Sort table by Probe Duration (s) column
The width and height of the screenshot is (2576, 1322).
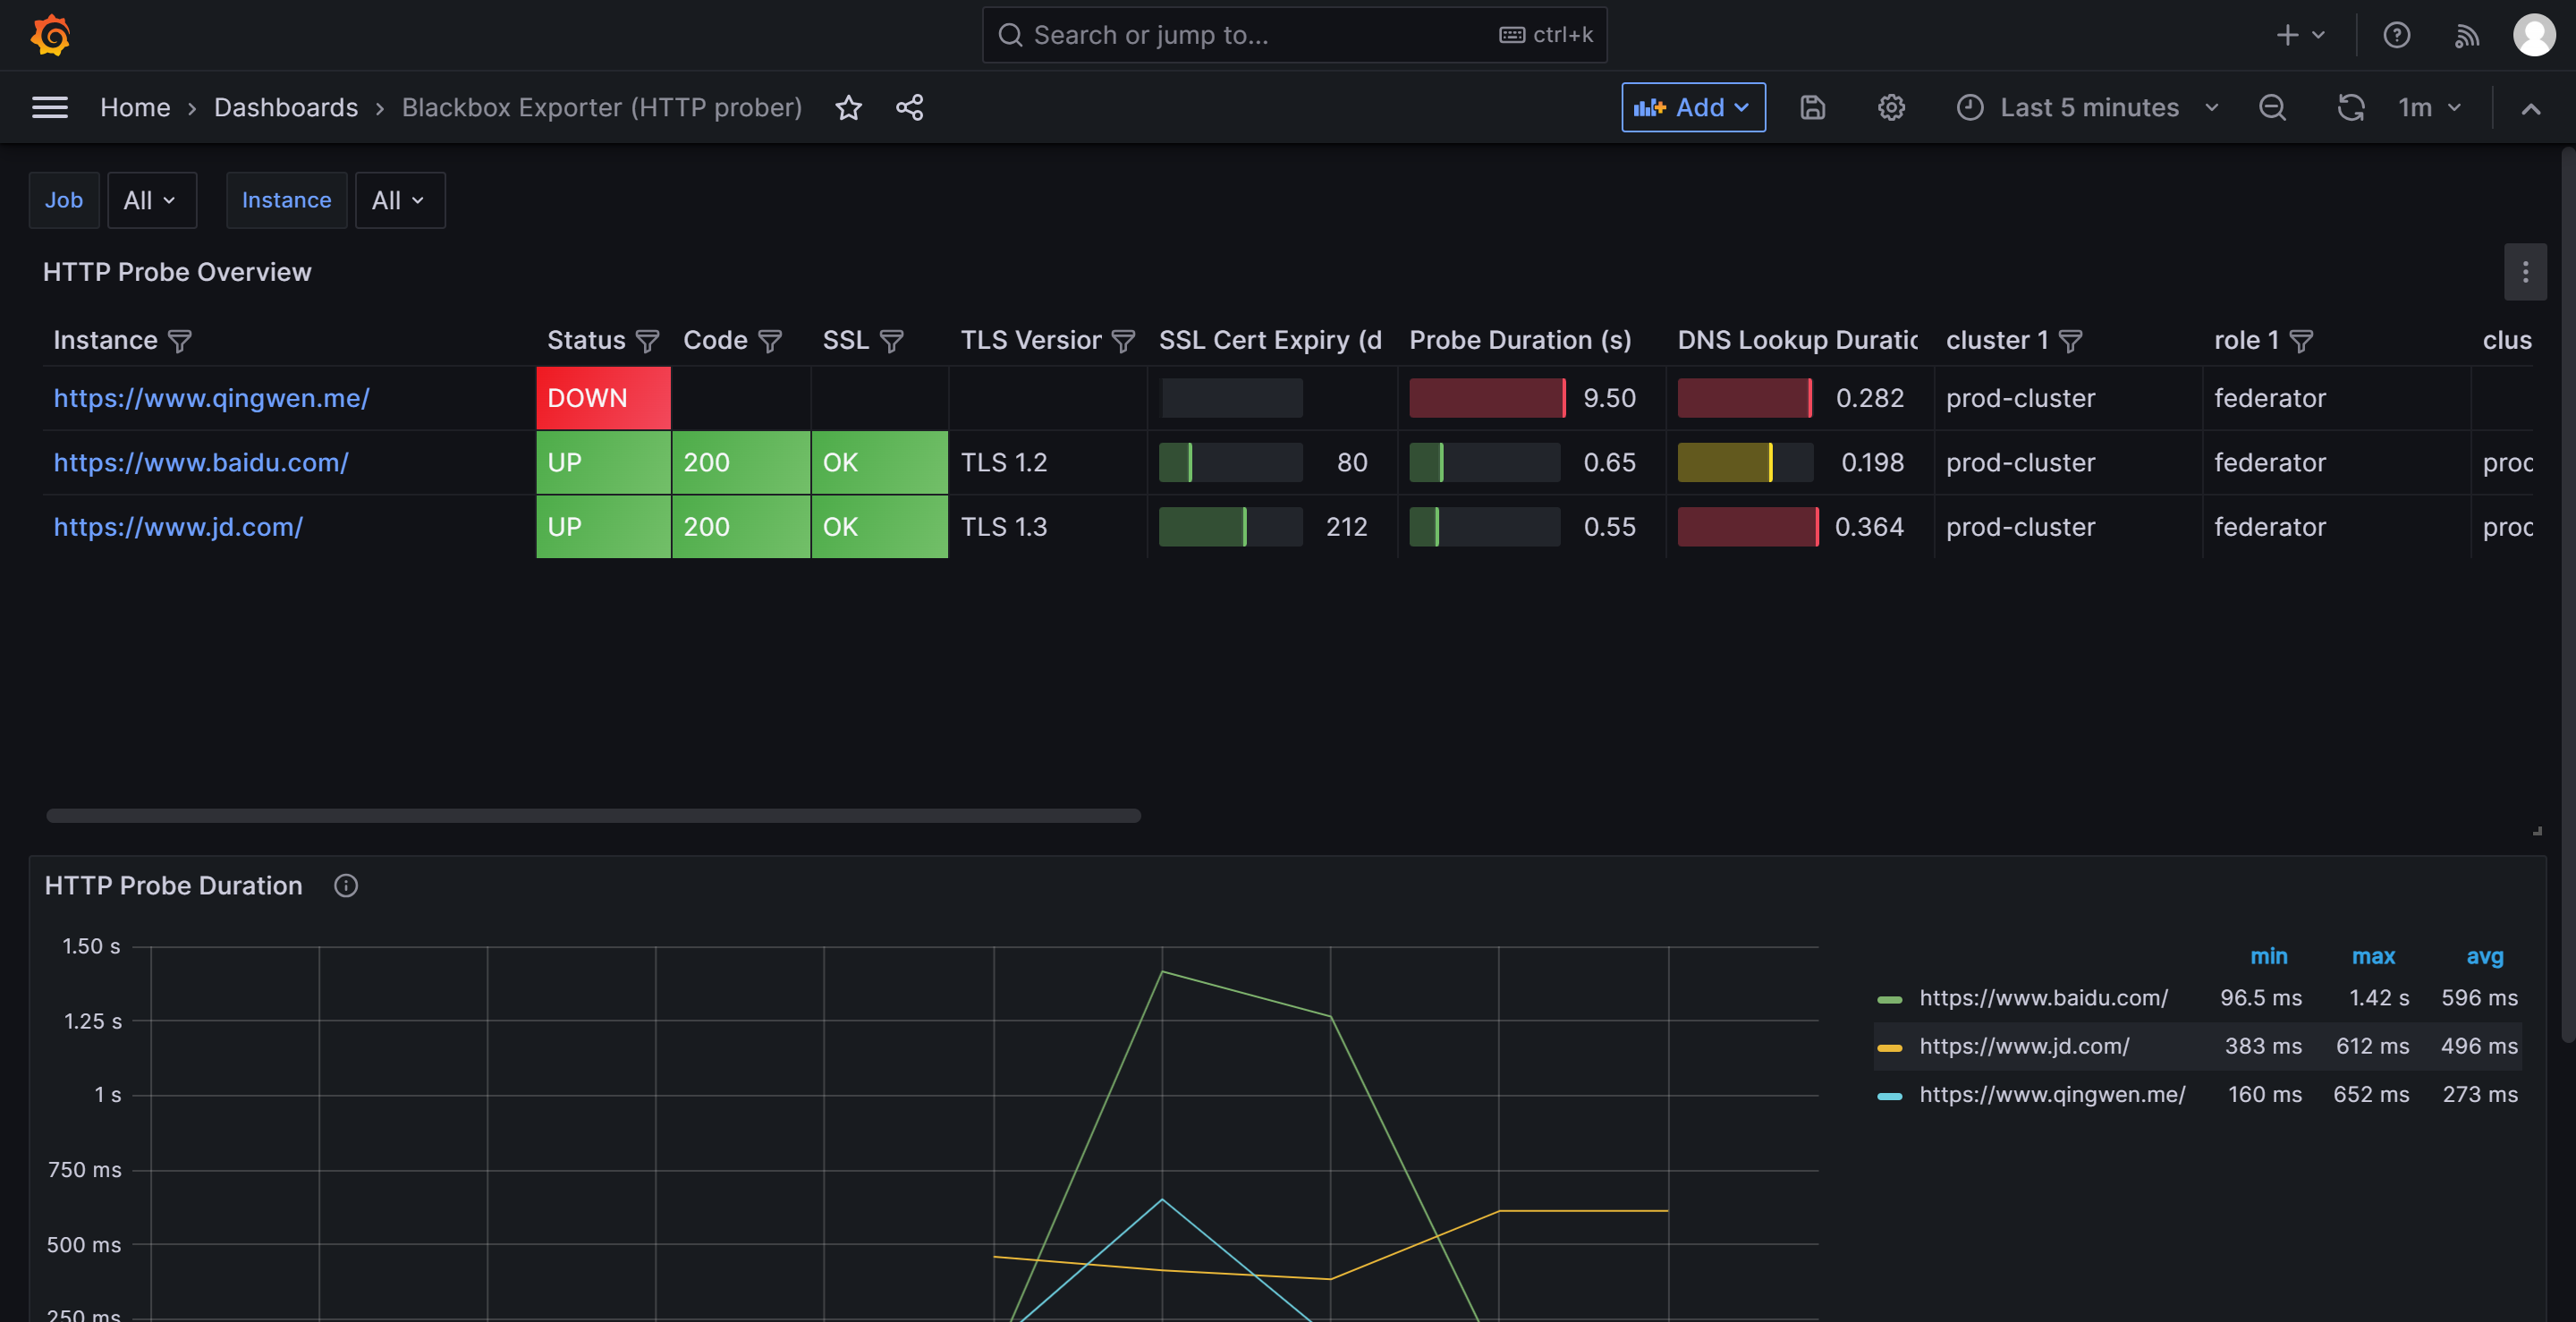tap(1520, 340)
